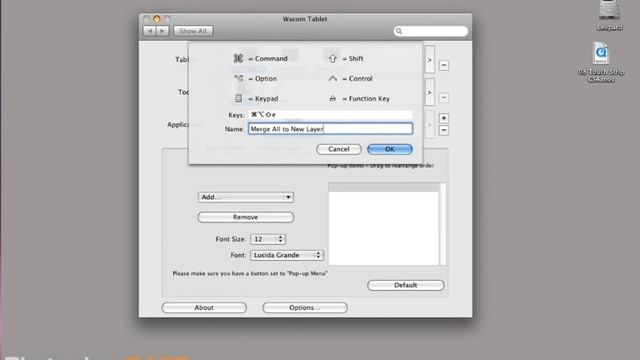Click Show All in toolbar
This screenshot has width=640, height=360.
[x=193, y=31]
